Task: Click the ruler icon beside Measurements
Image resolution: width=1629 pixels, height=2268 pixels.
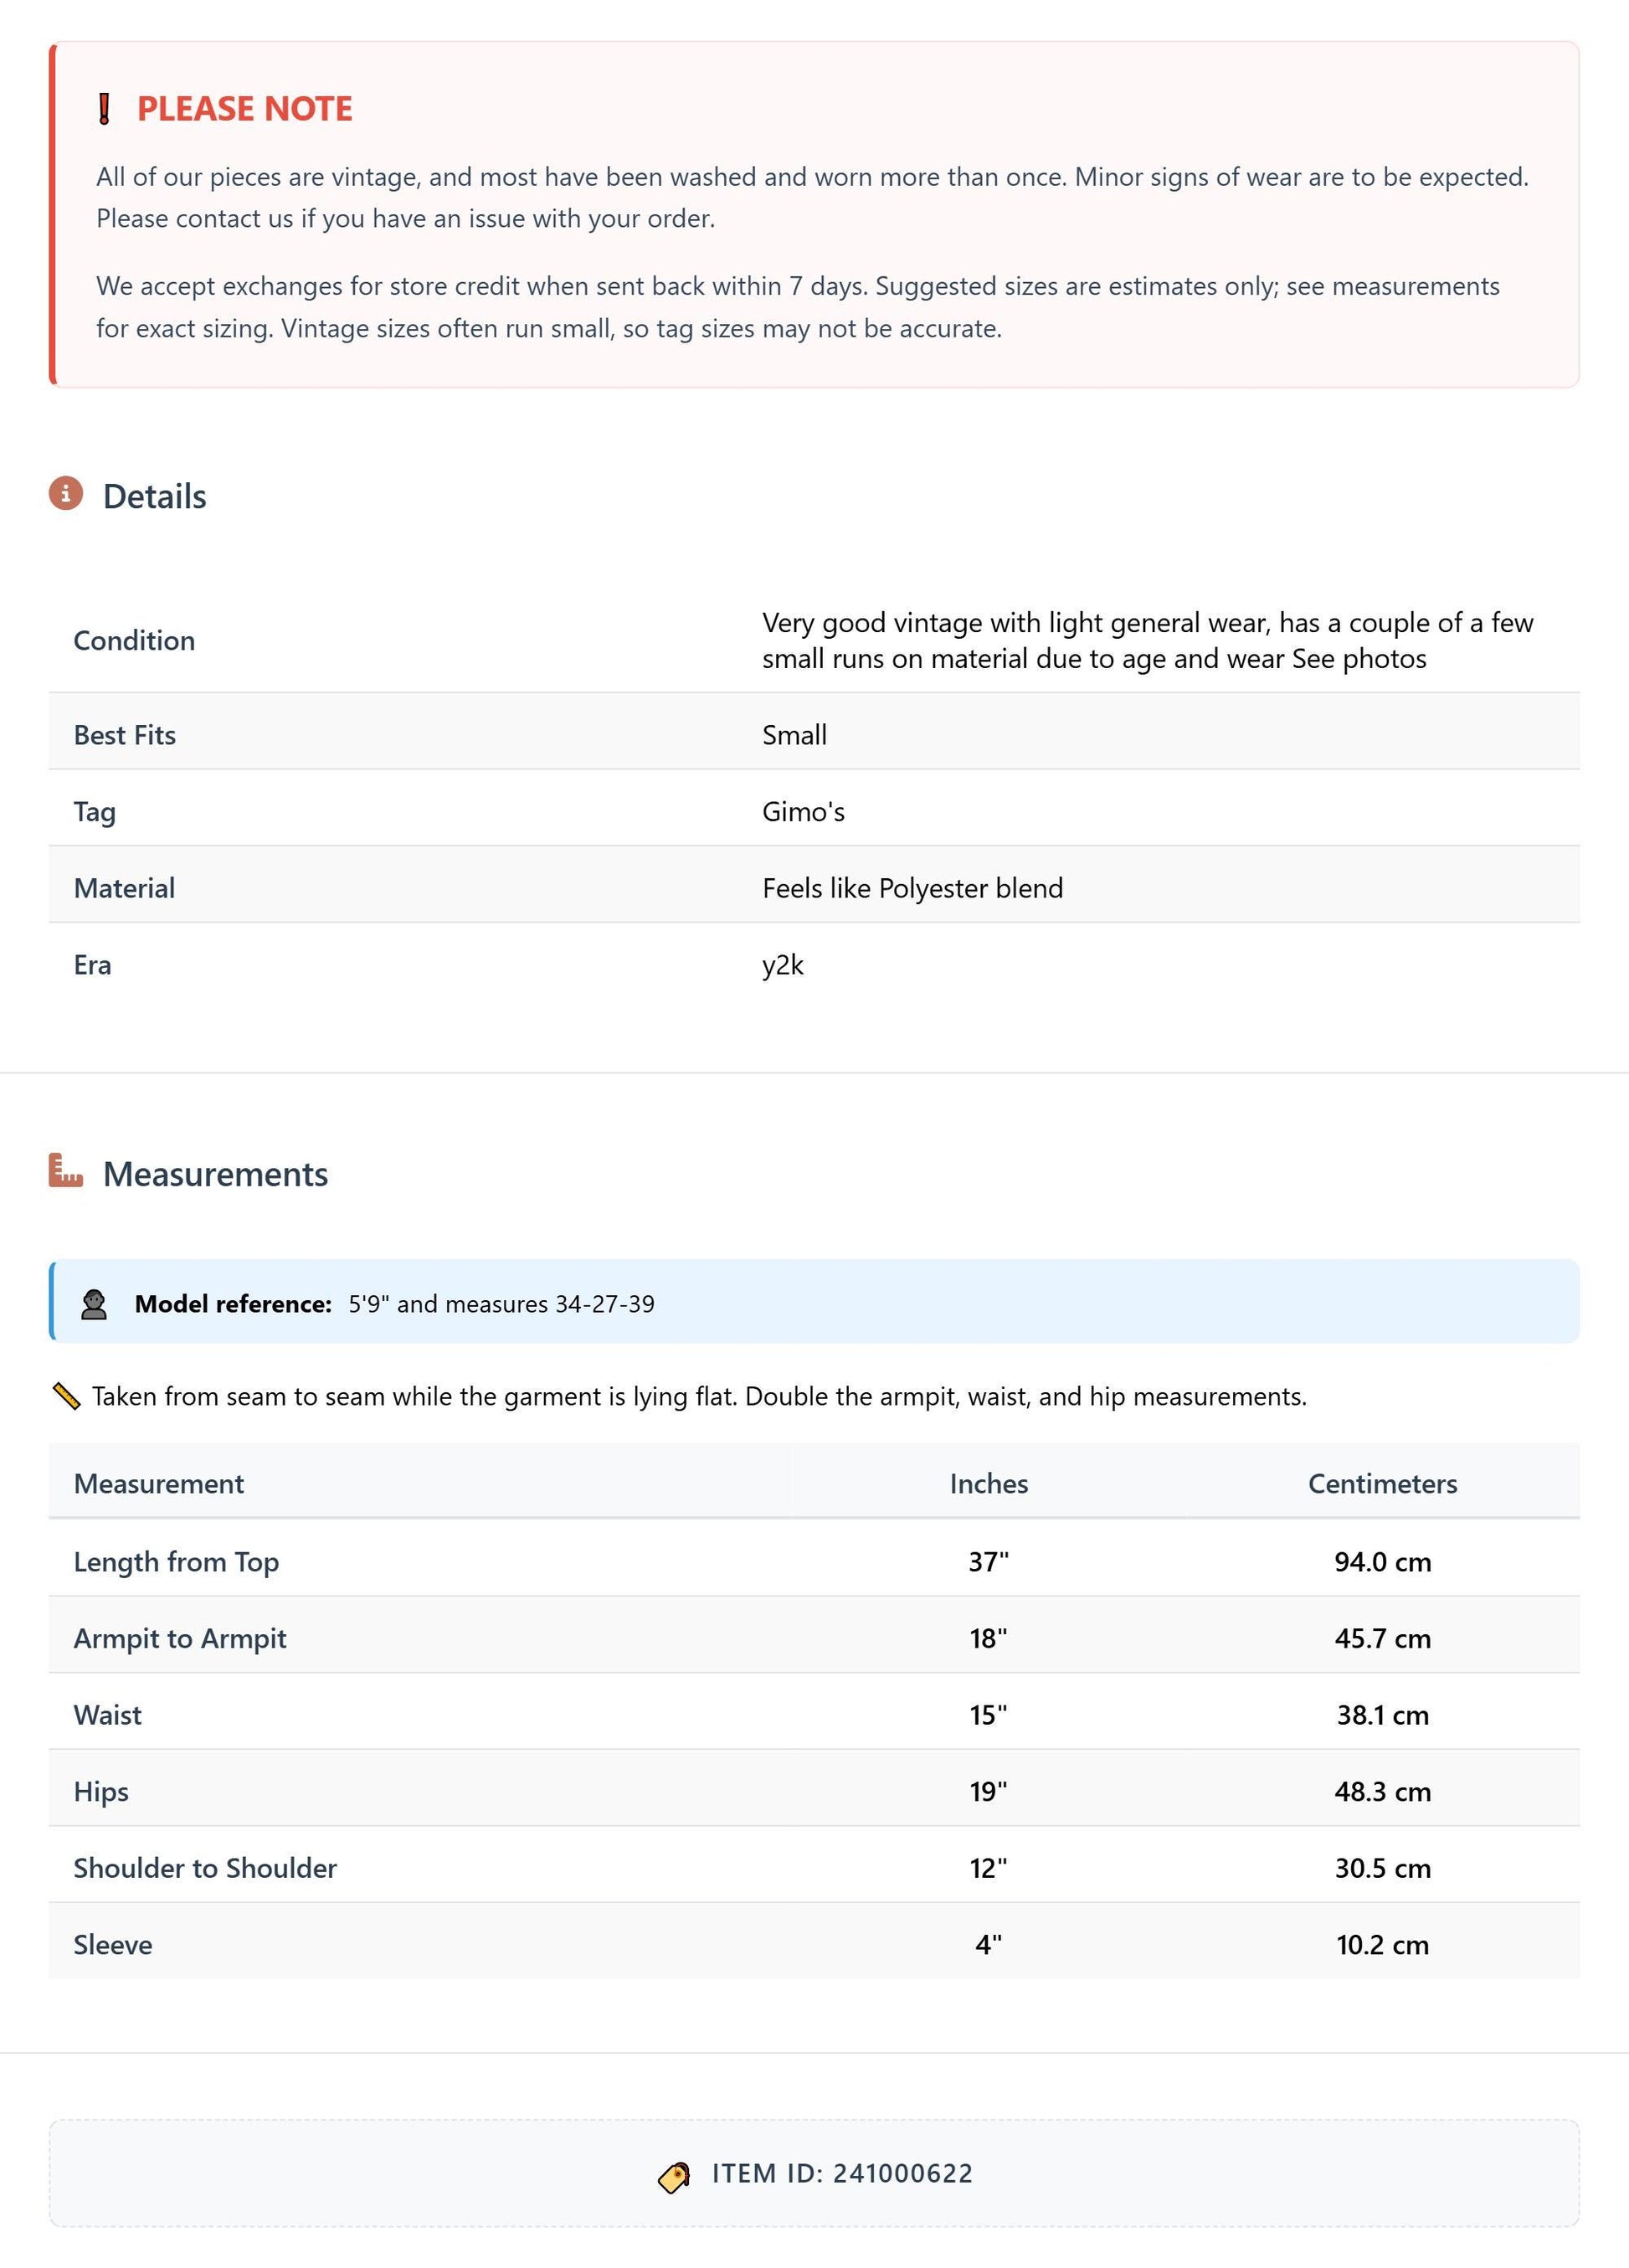Action: tap(66, 1170)
